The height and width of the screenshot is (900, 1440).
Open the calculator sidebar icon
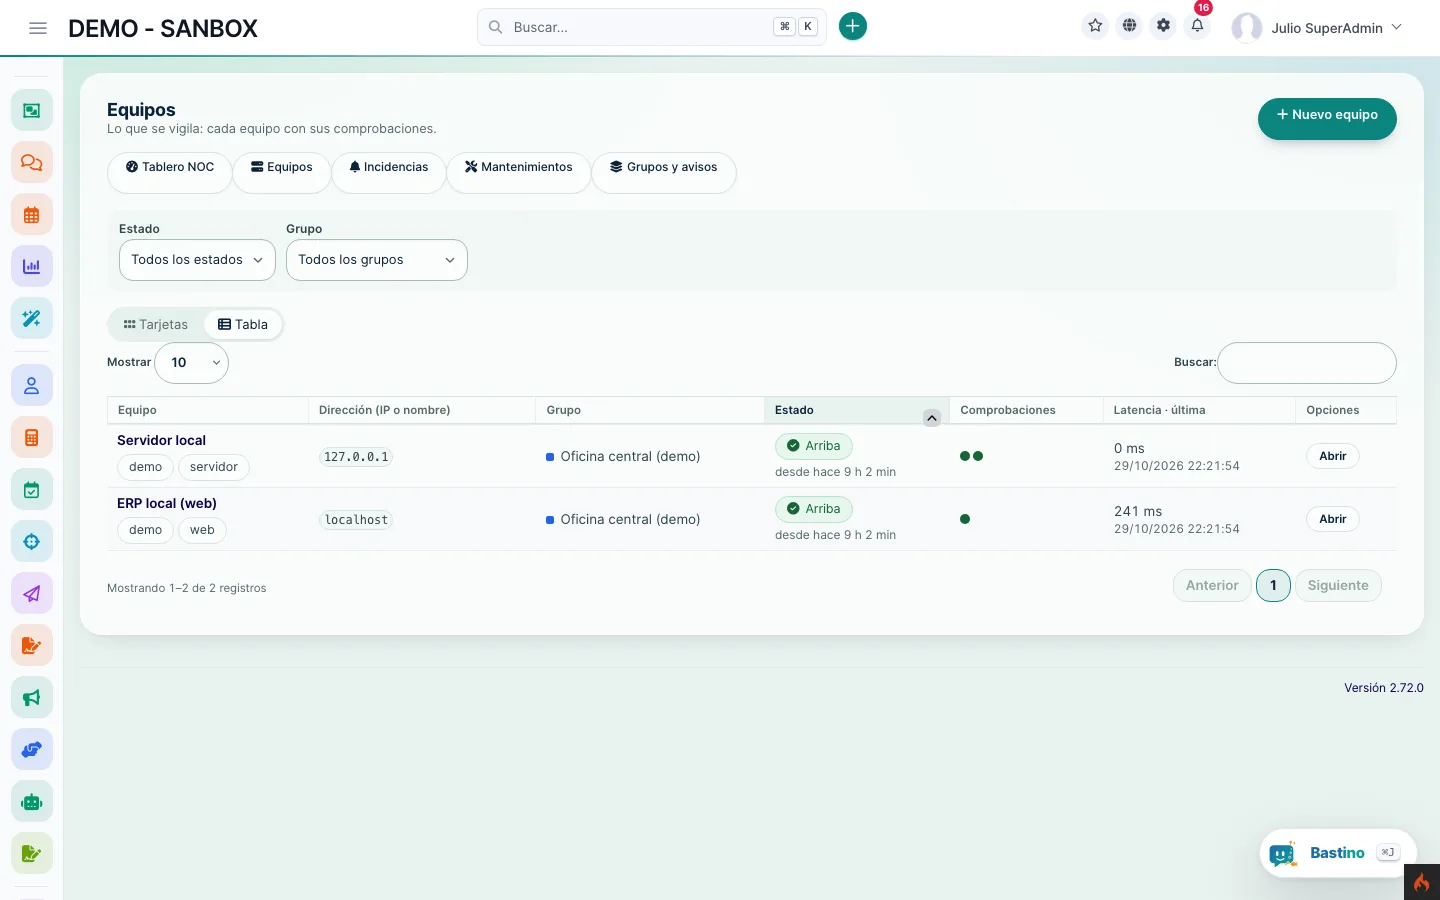tap(32, 437)
